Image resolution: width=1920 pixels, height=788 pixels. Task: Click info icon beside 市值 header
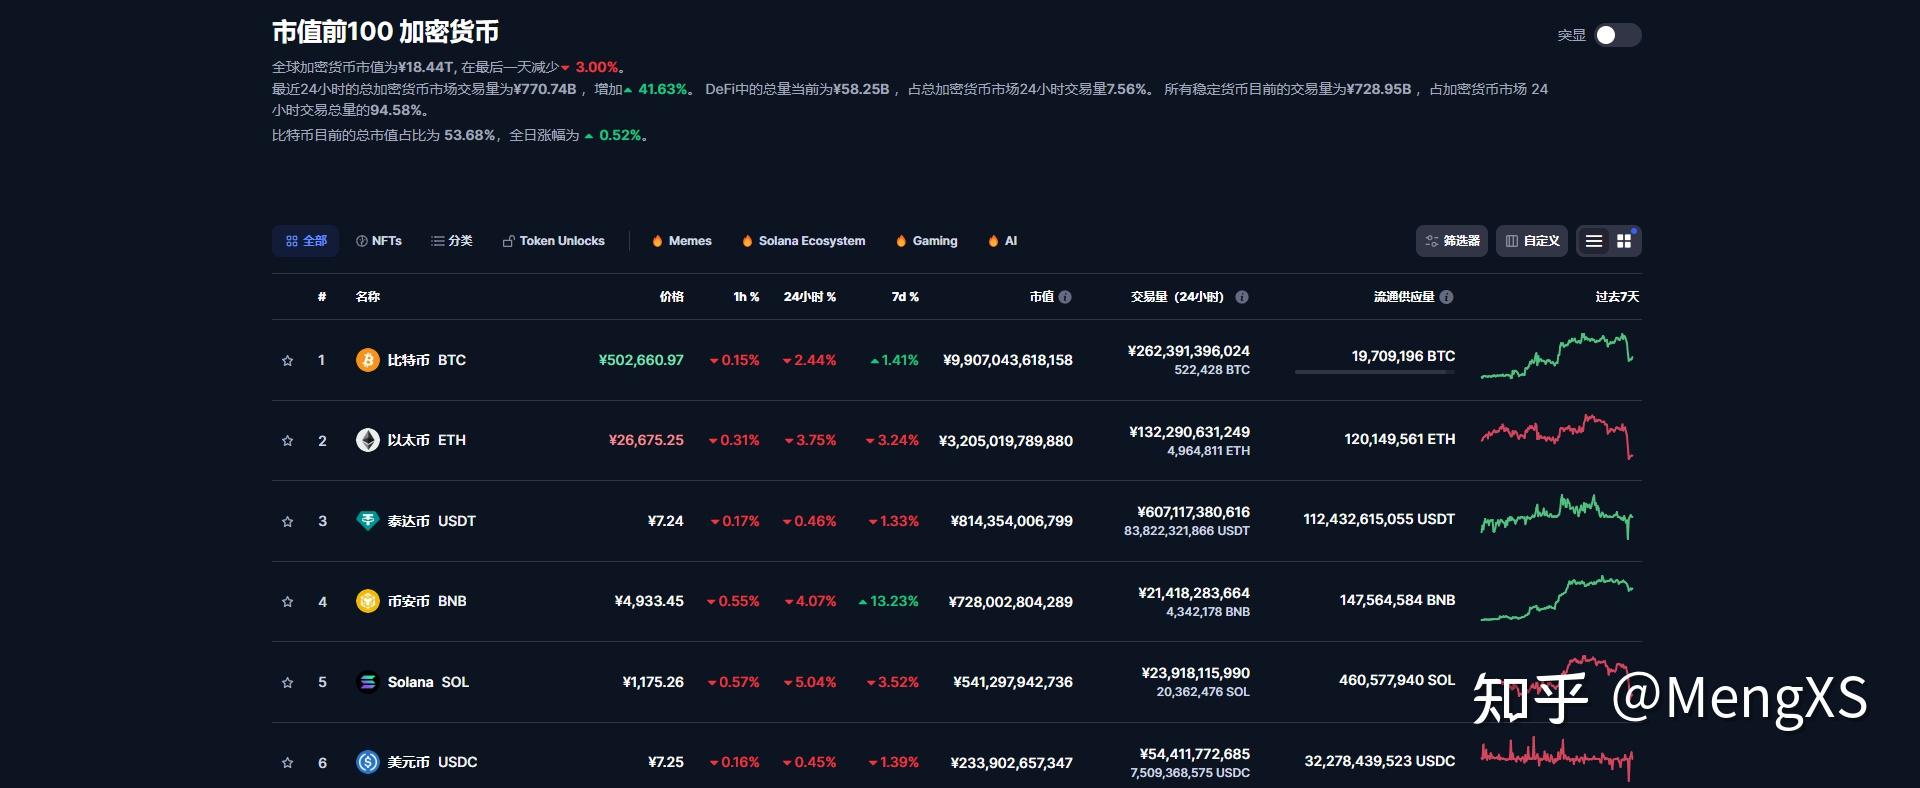tap(1065, 297)
